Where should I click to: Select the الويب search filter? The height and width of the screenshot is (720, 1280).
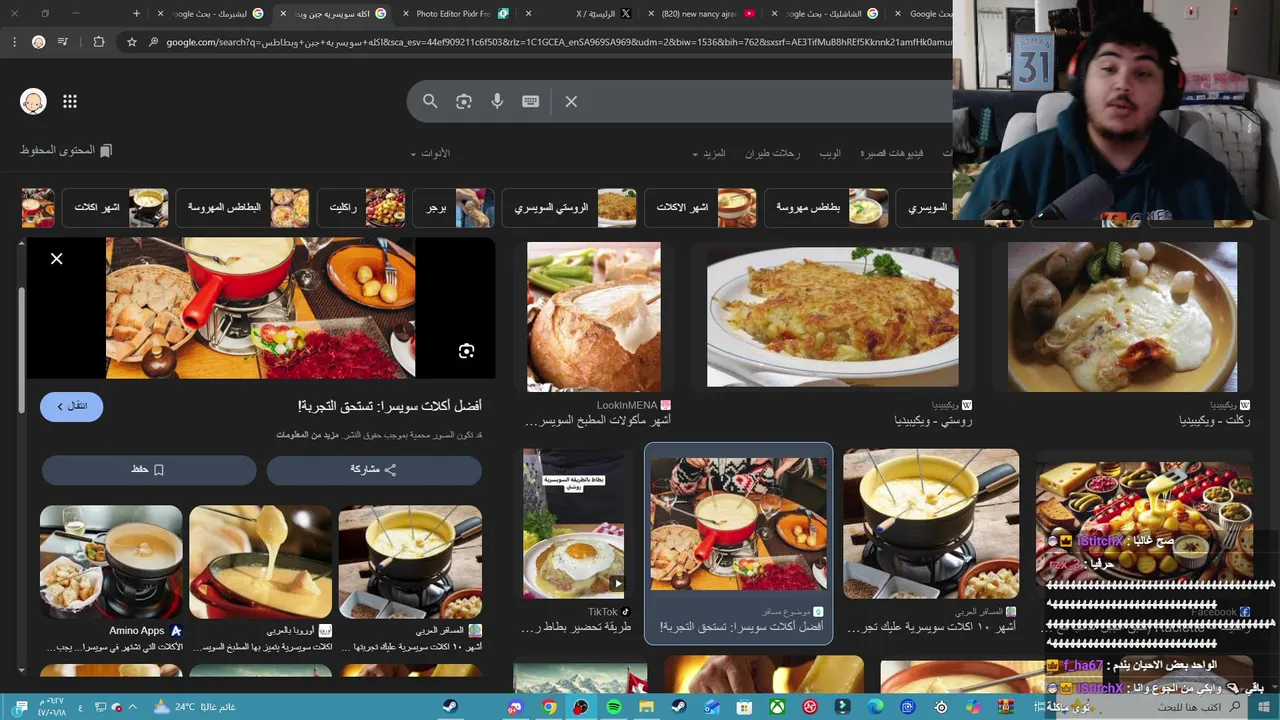(x=830, y=153)
